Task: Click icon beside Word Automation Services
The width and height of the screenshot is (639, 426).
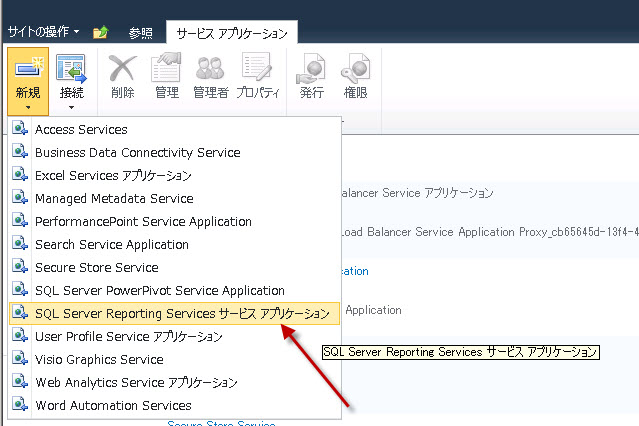Action: (20, 404)
